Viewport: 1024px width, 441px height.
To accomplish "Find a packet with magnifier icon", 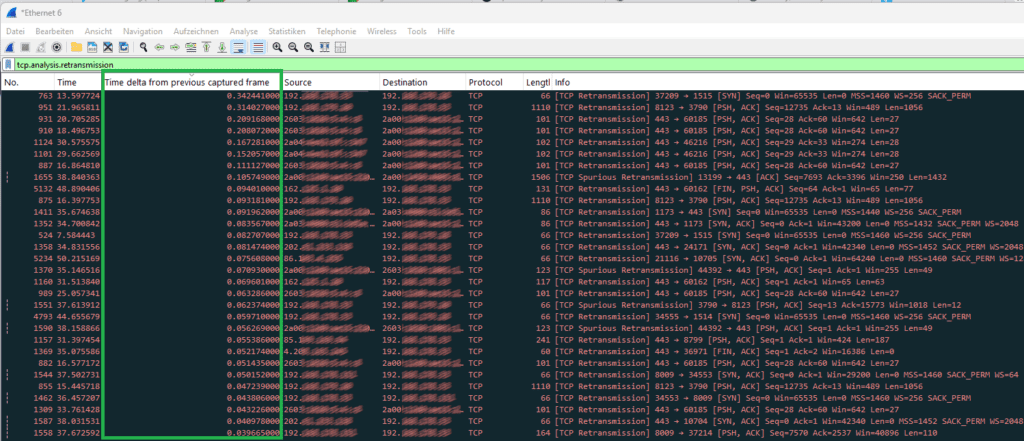I will pyautogui.click(x=143, y=47).
